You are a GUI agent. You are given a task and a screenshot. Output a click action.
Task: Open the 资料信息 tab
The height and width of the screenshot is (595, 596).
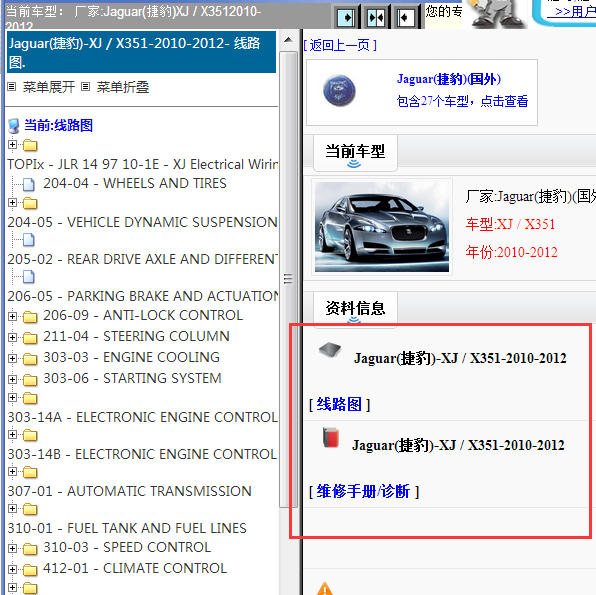pyautogui.click(x=355, y=309)
